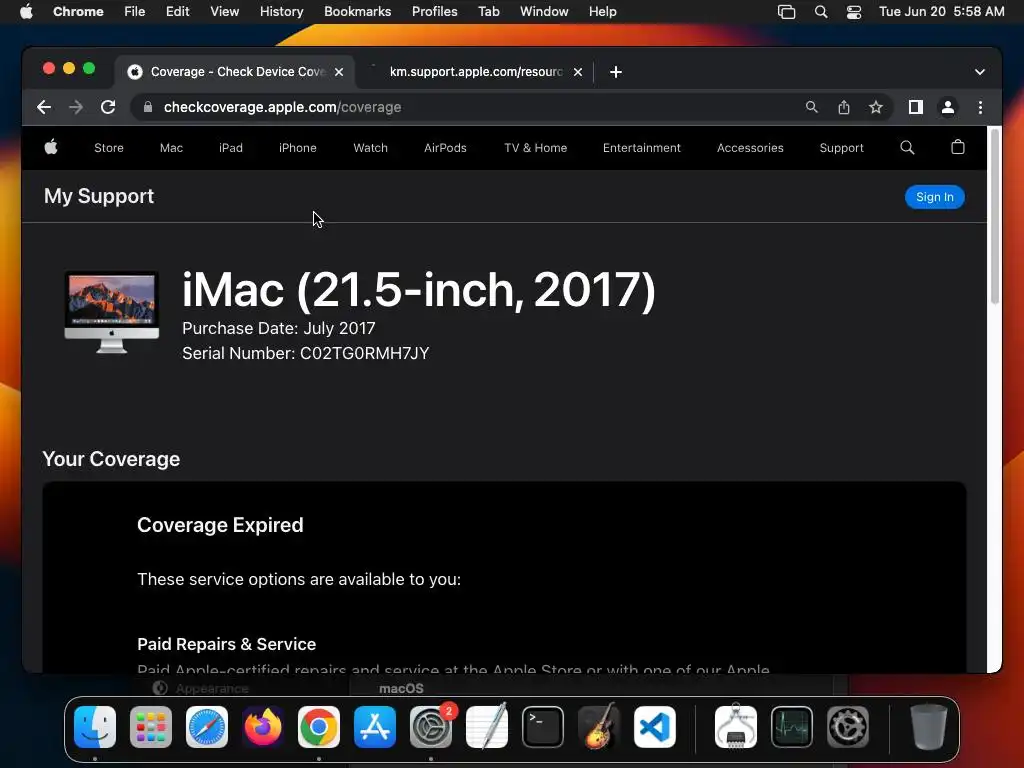This screenshot has height=768, width=1024.
Task: Click the Stage Manager menu bar icon
Action: pyautogui.click(x=786, y=12)
